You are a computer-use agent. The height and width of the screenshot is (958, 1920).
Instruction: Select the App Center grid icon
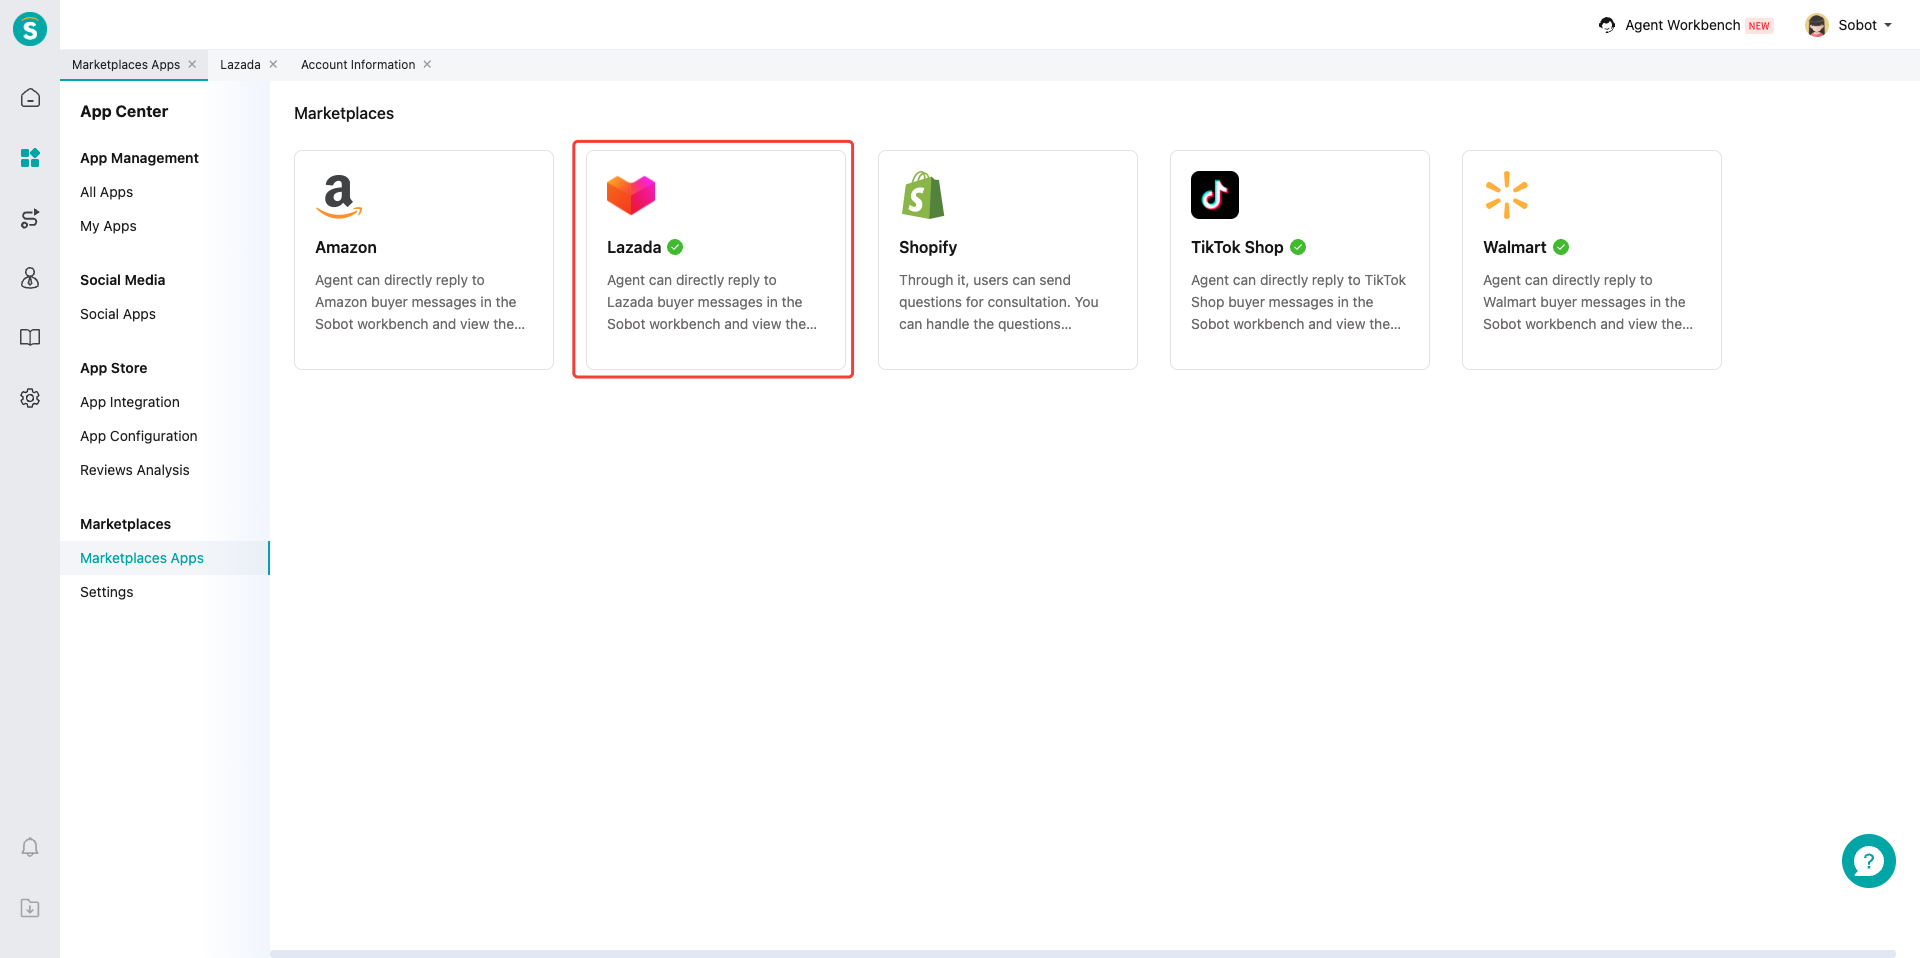(30, 158)
